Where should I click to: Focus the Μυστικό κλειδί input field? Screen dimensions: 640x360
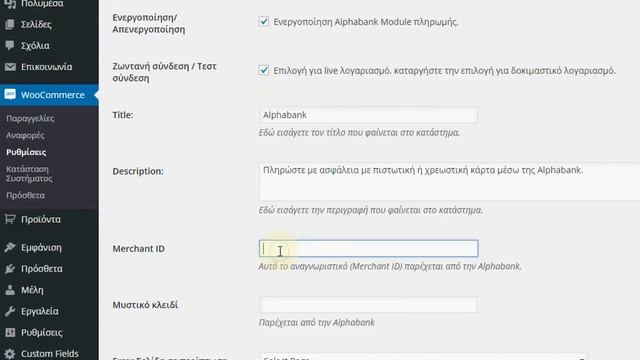click(368, 304)
